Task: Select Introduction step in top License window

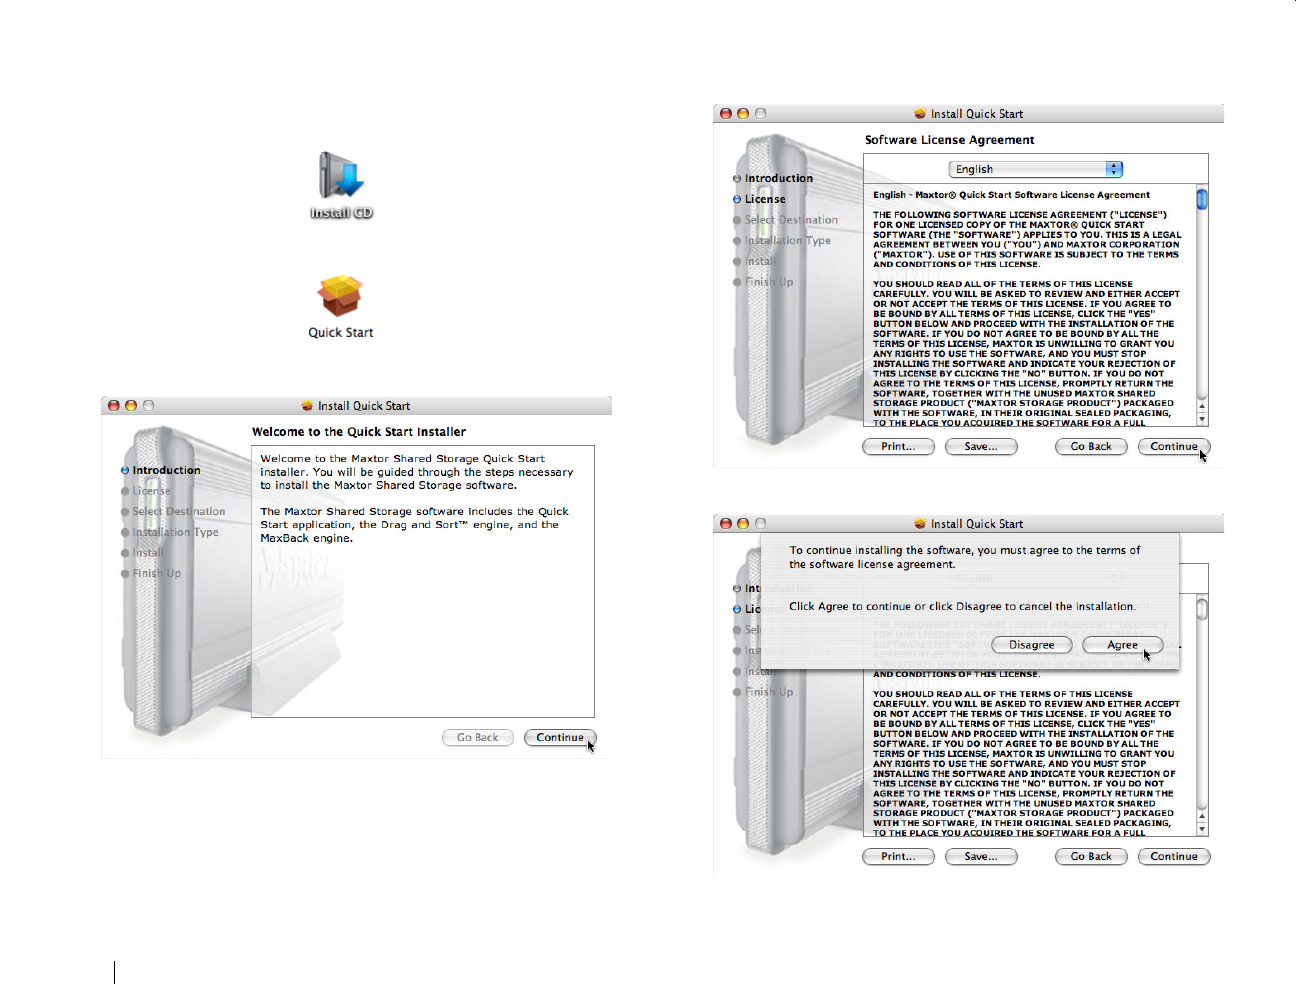Action: 773,178
